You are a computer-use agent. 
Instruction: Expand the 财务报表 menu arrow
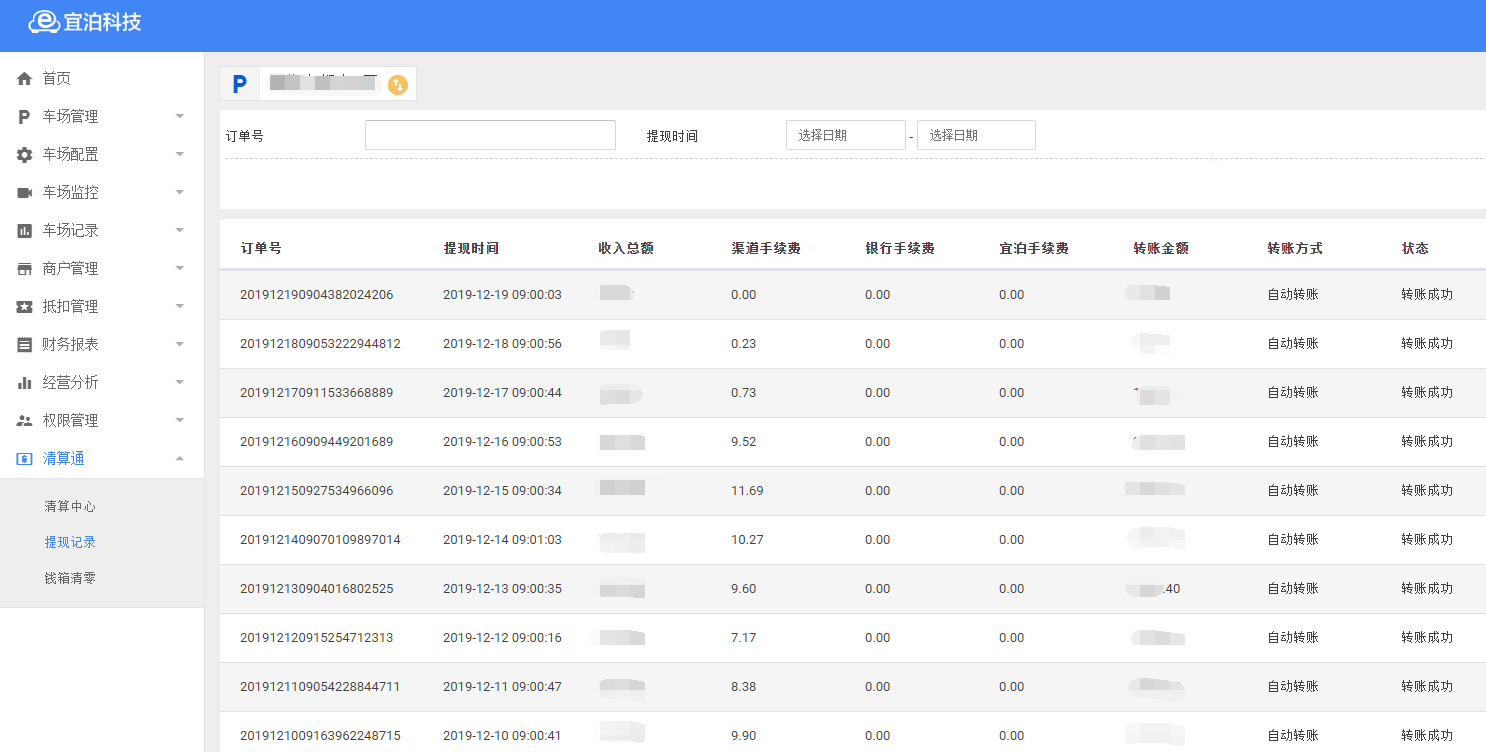(180, 345)
